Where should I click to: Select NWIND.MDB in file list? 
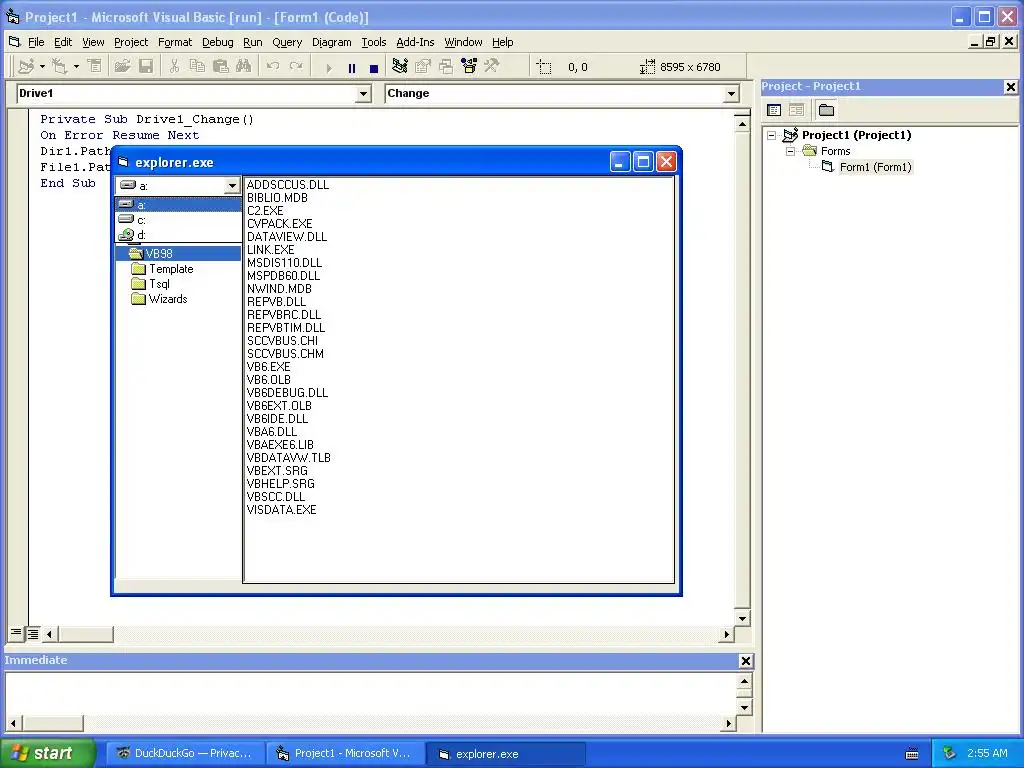click(x=279, y=289)
